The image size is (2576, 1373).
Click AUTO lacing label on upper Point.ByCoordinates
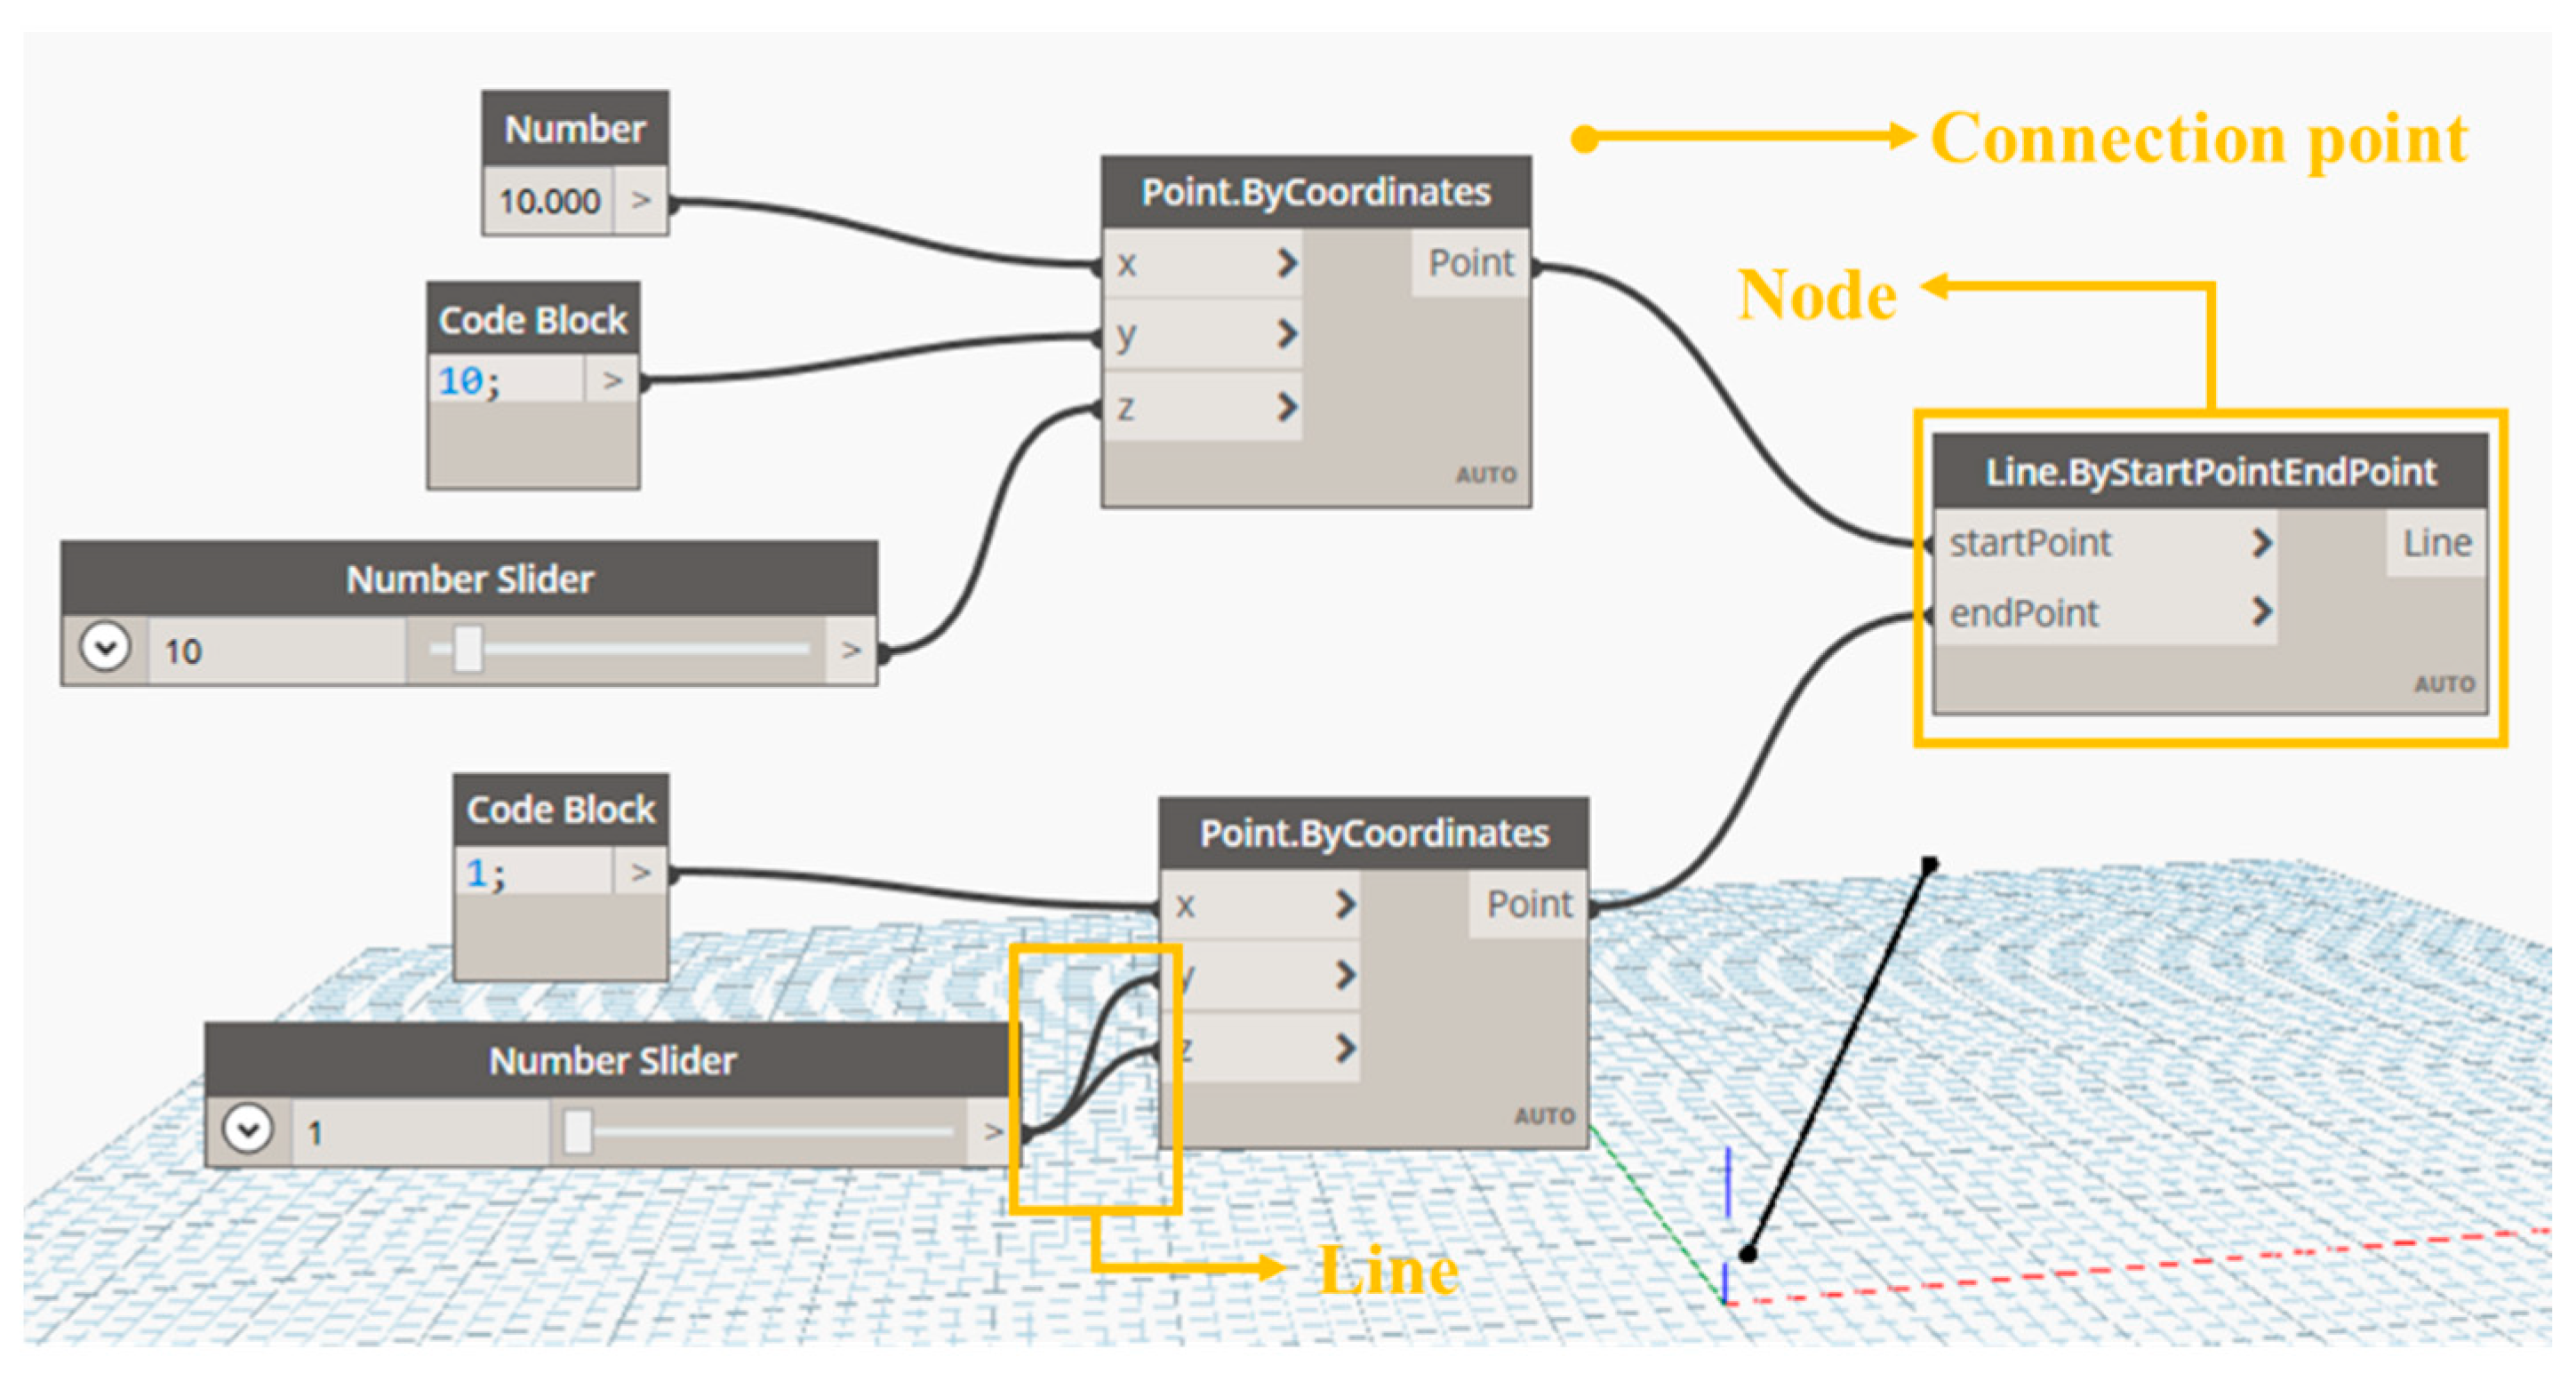(1486, 475)
